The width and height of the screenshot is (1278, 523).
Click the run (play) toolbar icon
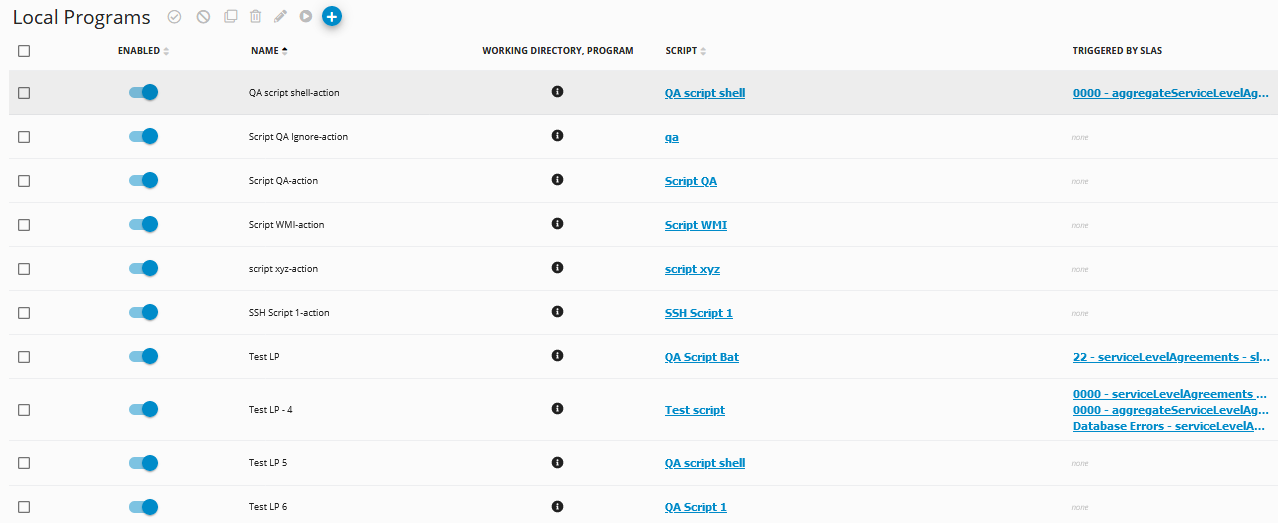tap(306, 17)
